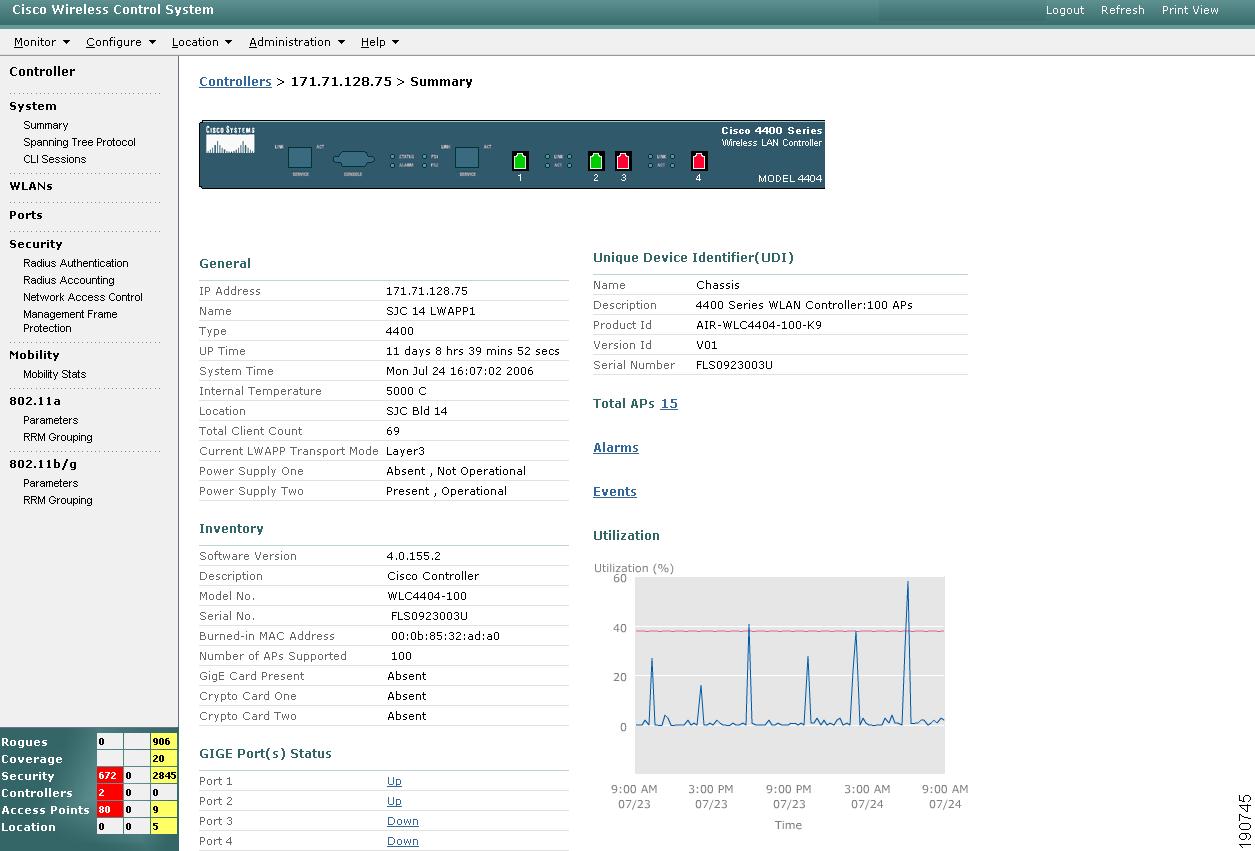Open Parameters under 802.11b/g
Viewport: 1255px width, 851px height.
[x=51, y=483]
